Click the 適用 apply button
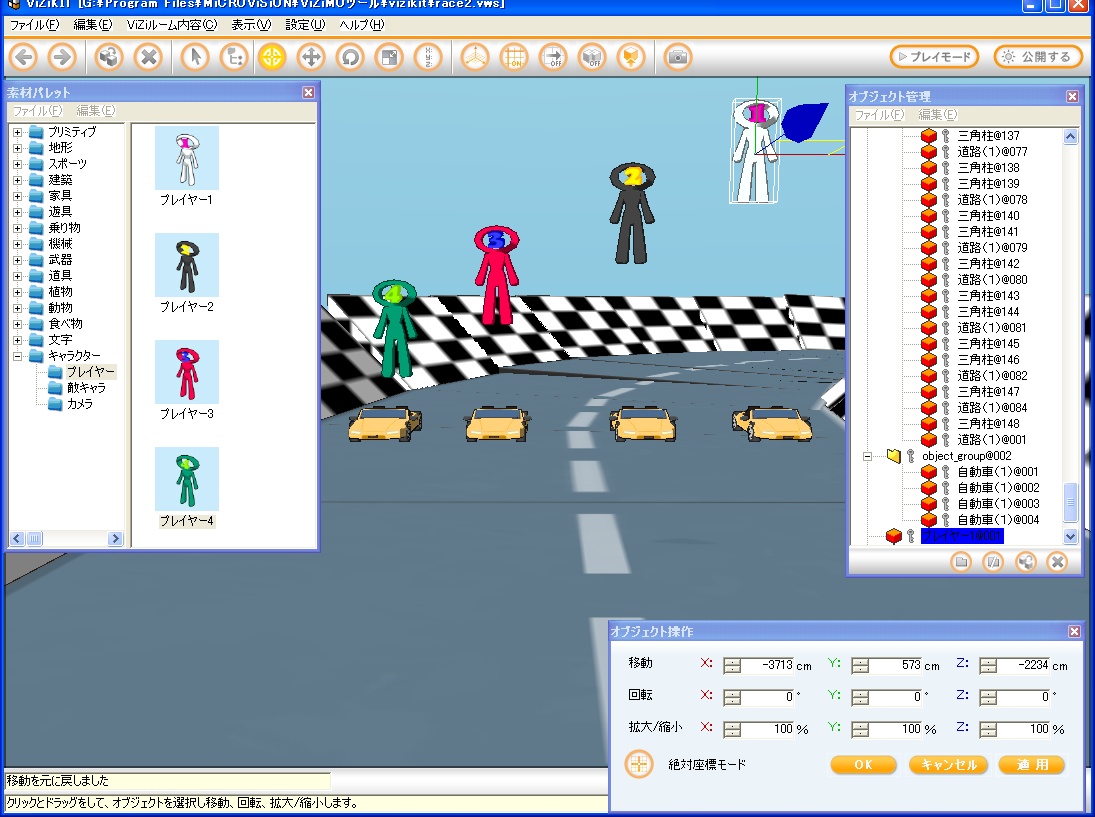 point(1031,765)
